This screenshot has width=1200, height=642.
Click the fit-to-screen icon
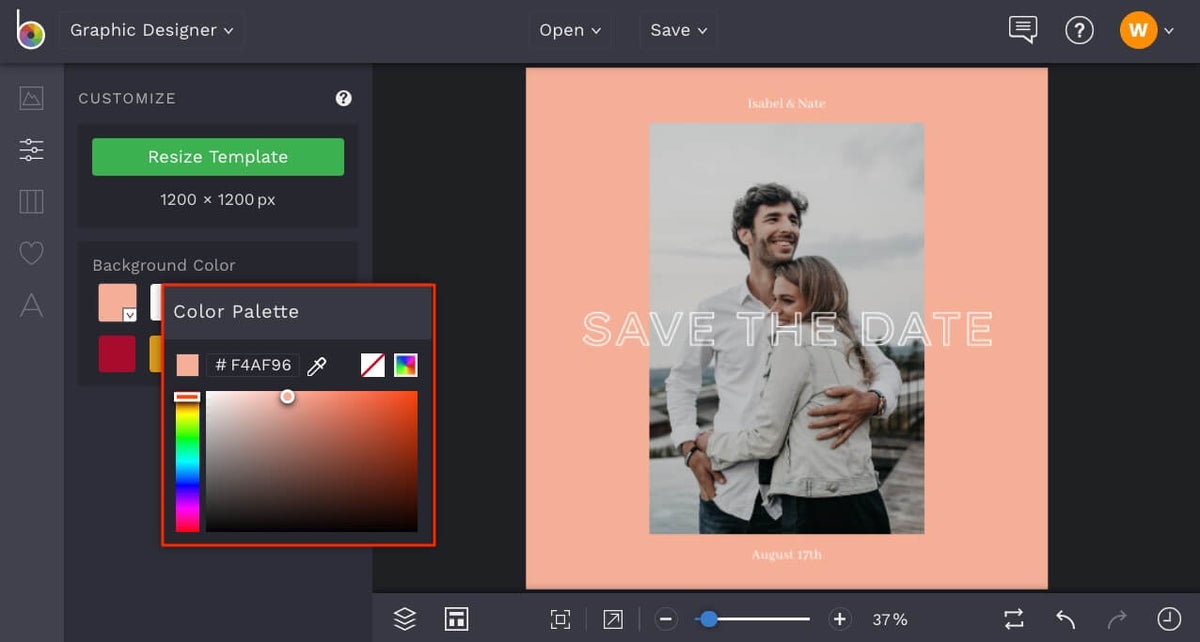pos(560,619)
